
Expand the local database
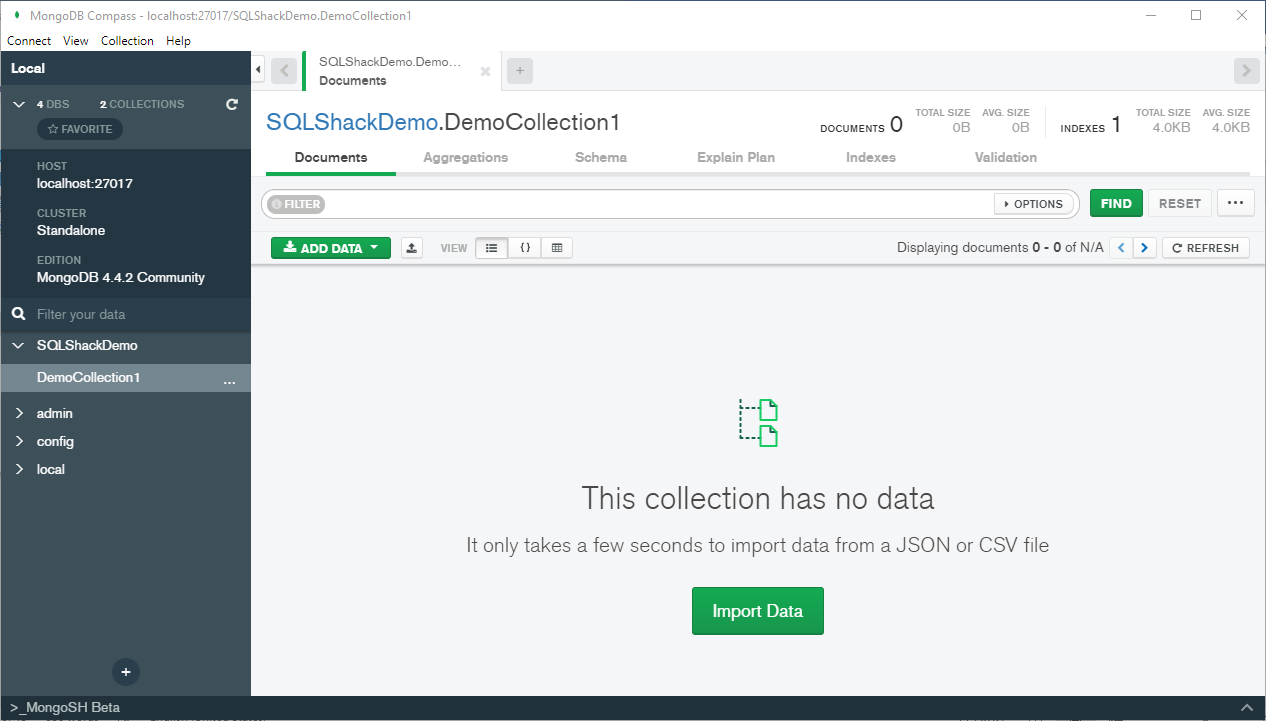[x=18, y=469]
